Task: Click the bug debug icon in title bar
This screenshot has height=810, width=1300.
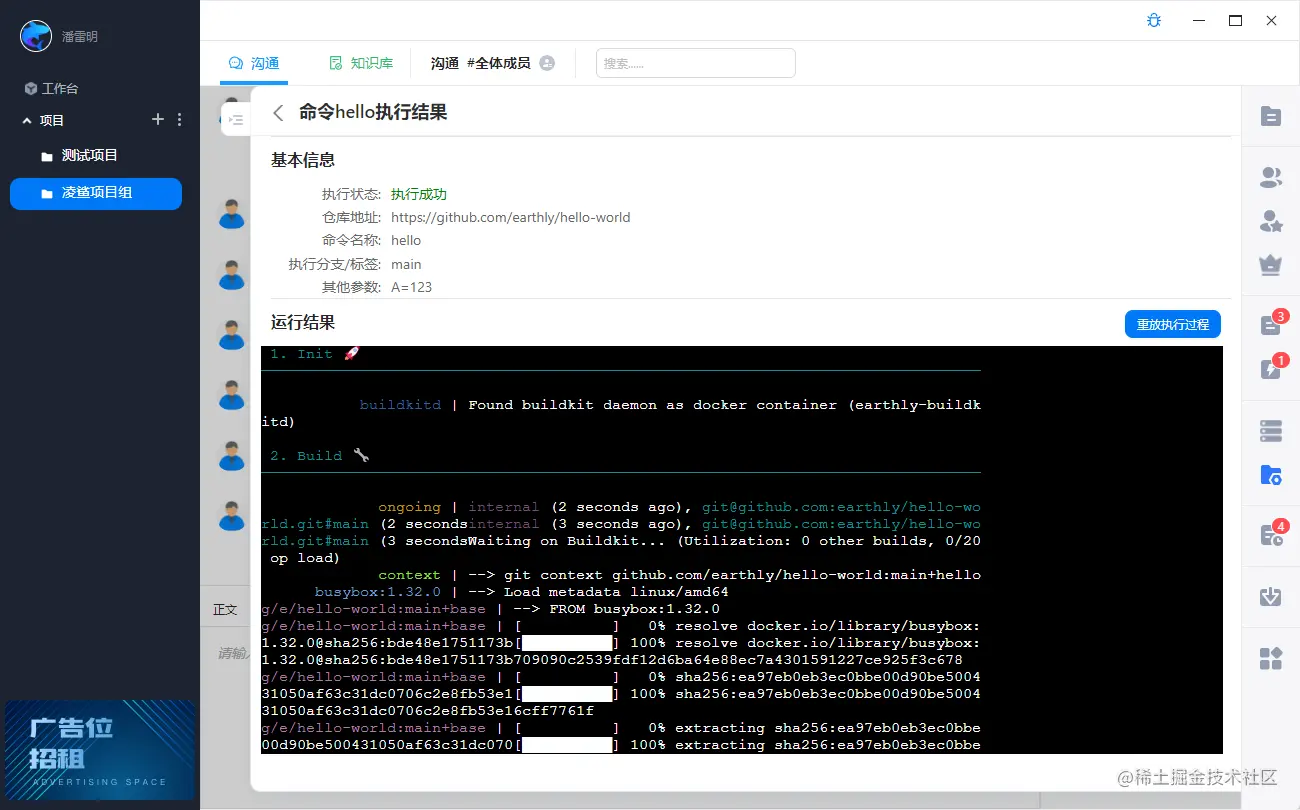Action: [x=1154, y=20]
